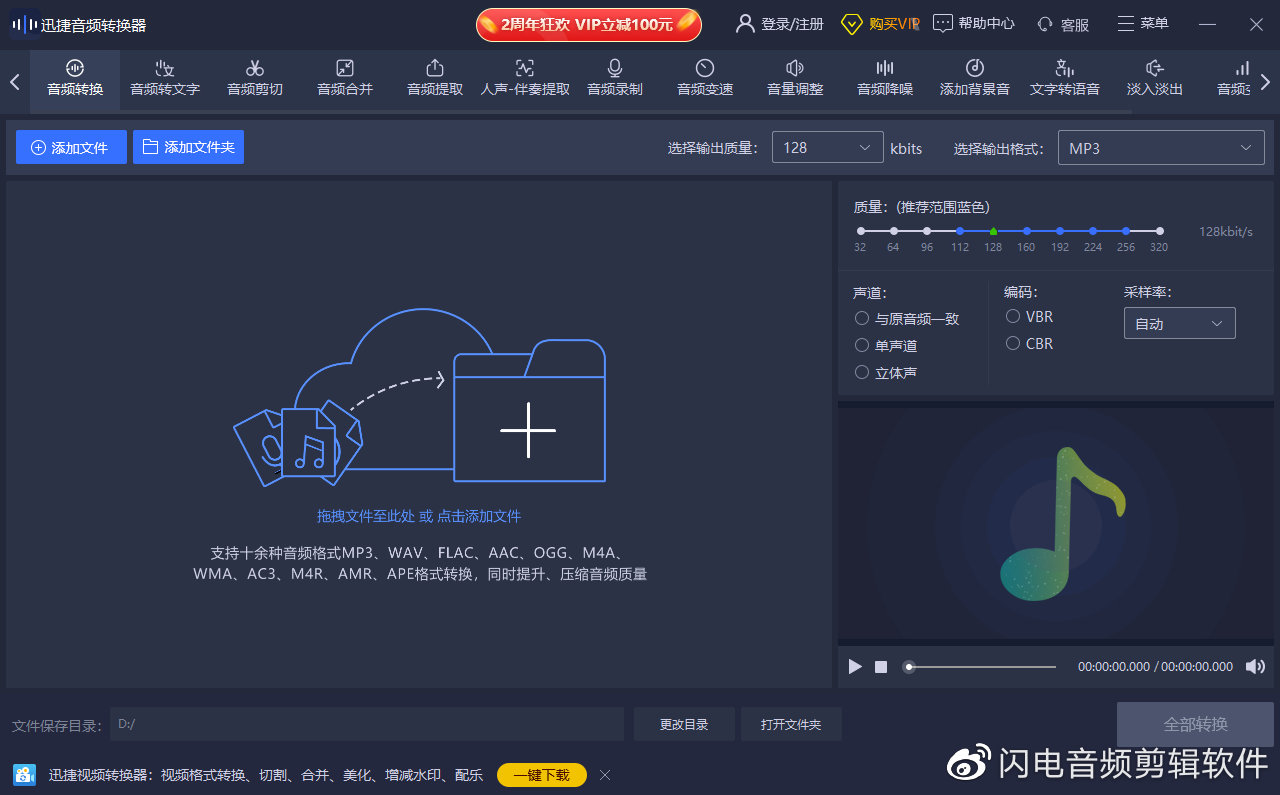Click the output directory path field

tap(367, 723)
